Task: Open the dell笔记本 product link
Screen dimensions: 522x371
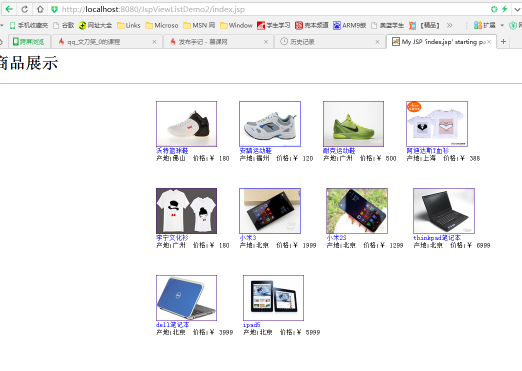Action: coord(172,325)
